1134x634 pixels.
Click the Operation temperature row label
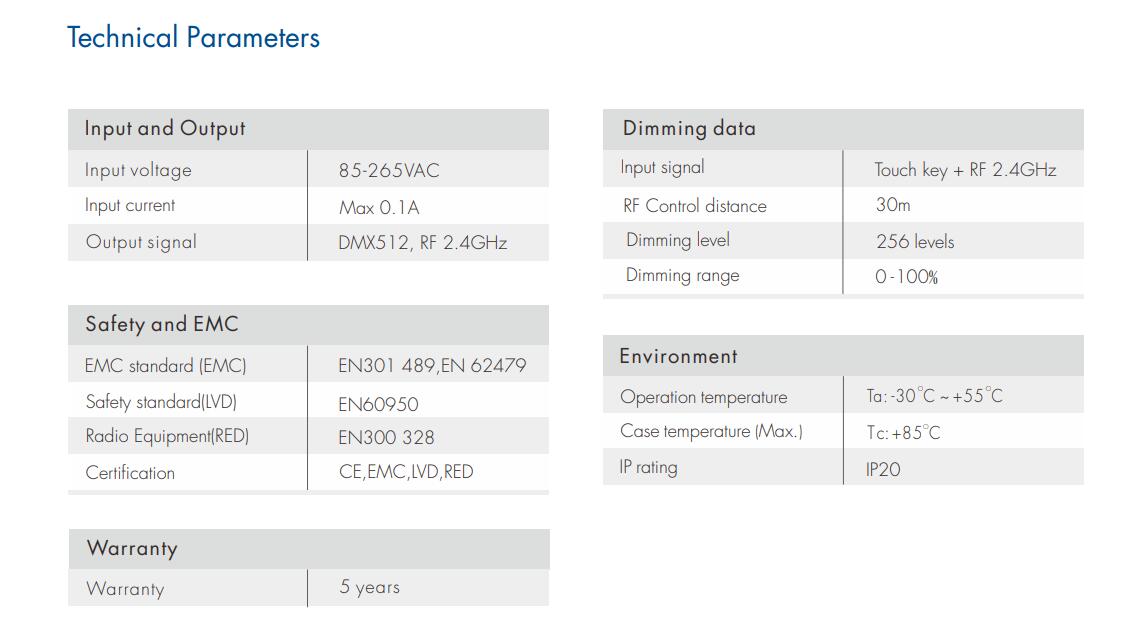point(704,397)
